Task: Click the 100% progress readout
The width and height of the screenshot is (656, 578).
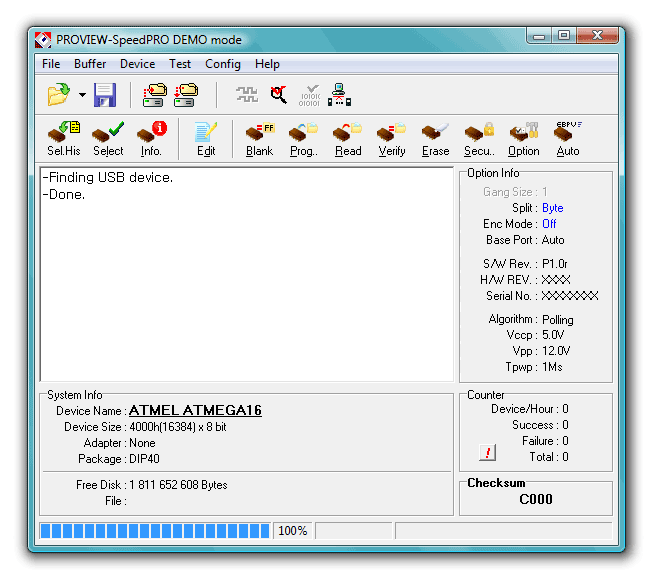Action: [x=293, y=531]
